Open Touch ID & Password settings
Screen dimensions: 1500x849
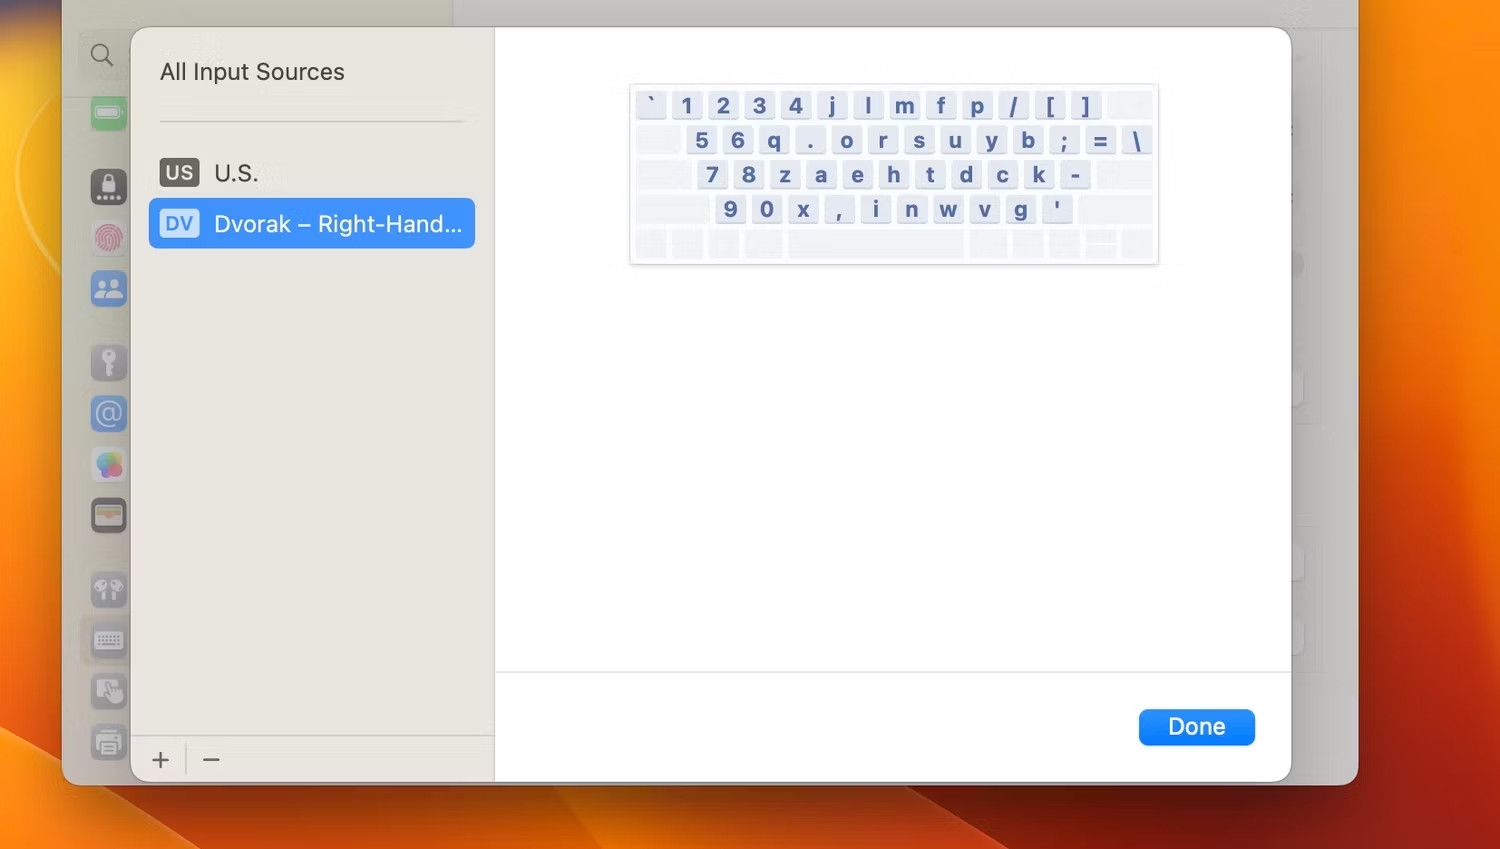coord(109,238)
